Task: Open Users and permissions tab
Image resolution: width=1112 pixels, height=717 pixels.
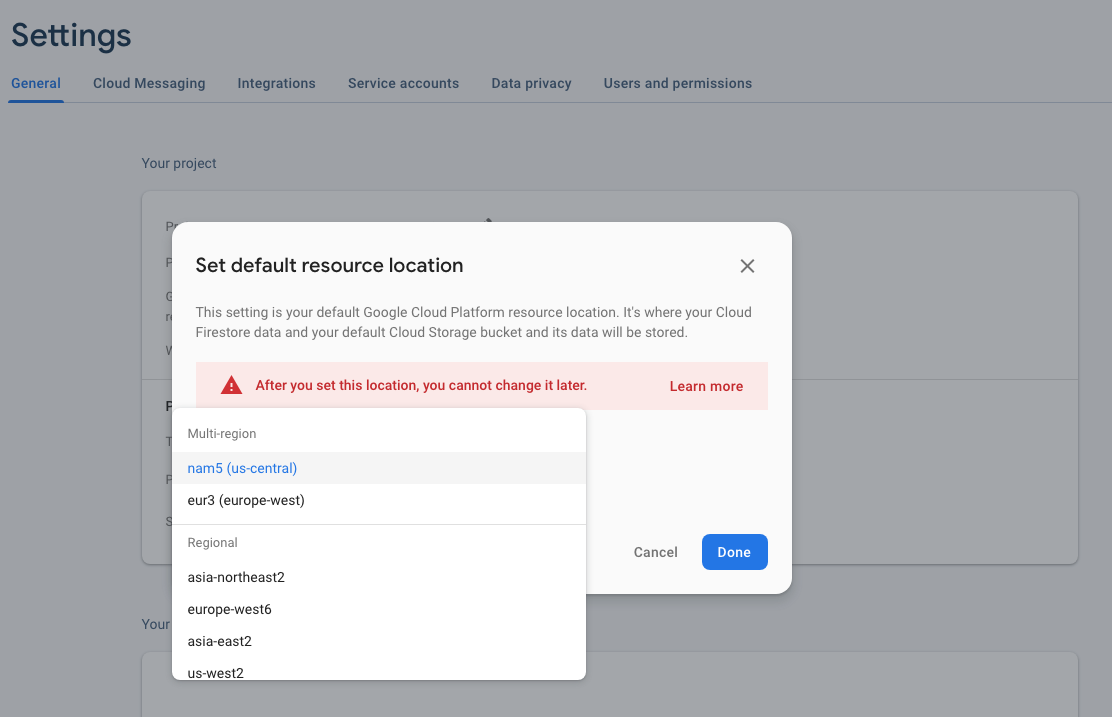Action: click(x=677, y=83)
